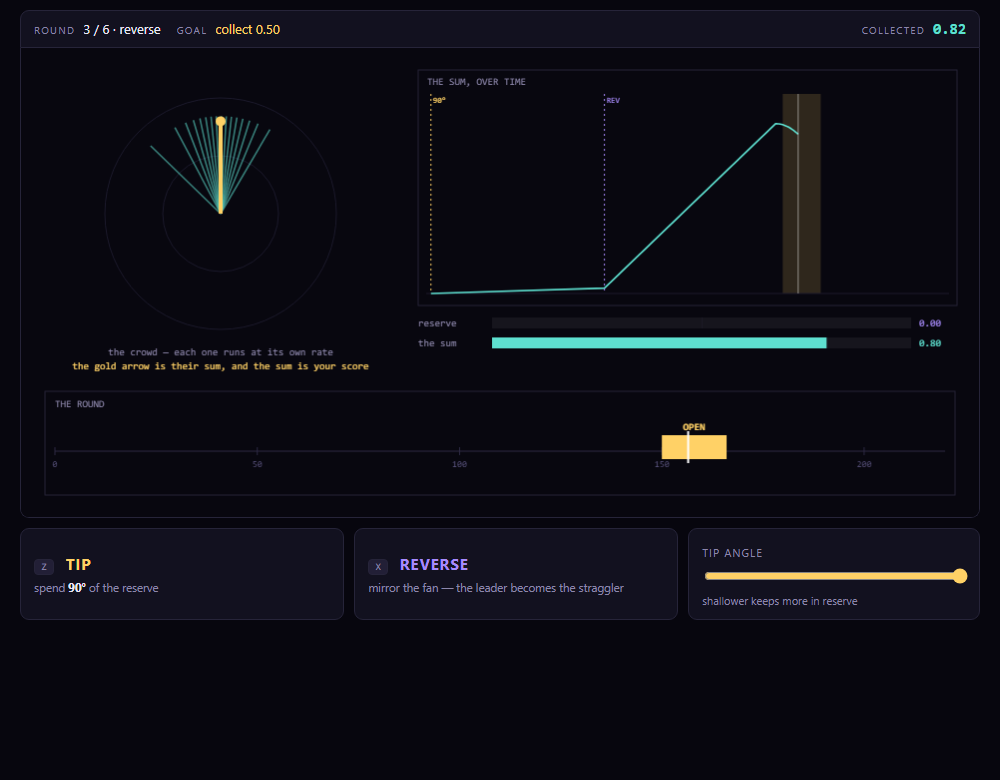Screen dimensions: 1000x780
Task: Click the '100' tick label on the timeline
Action: [459, 464]
